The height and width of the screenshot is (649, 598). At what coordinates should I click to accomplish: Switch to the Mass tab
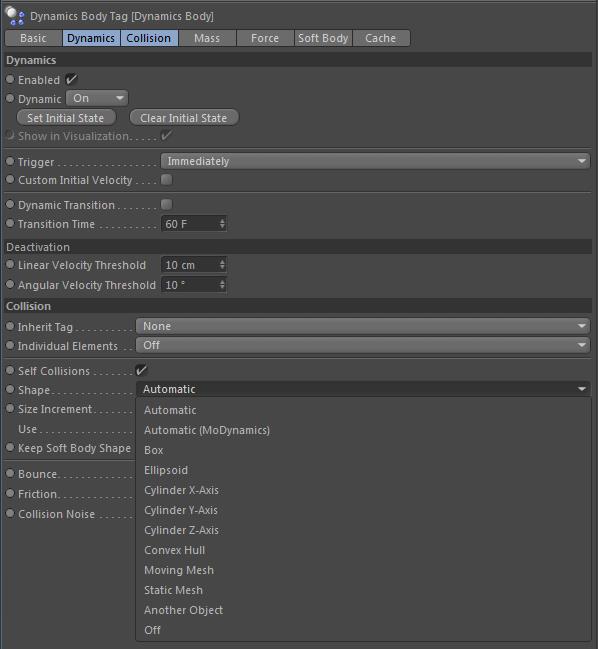(x=207, y=38)
